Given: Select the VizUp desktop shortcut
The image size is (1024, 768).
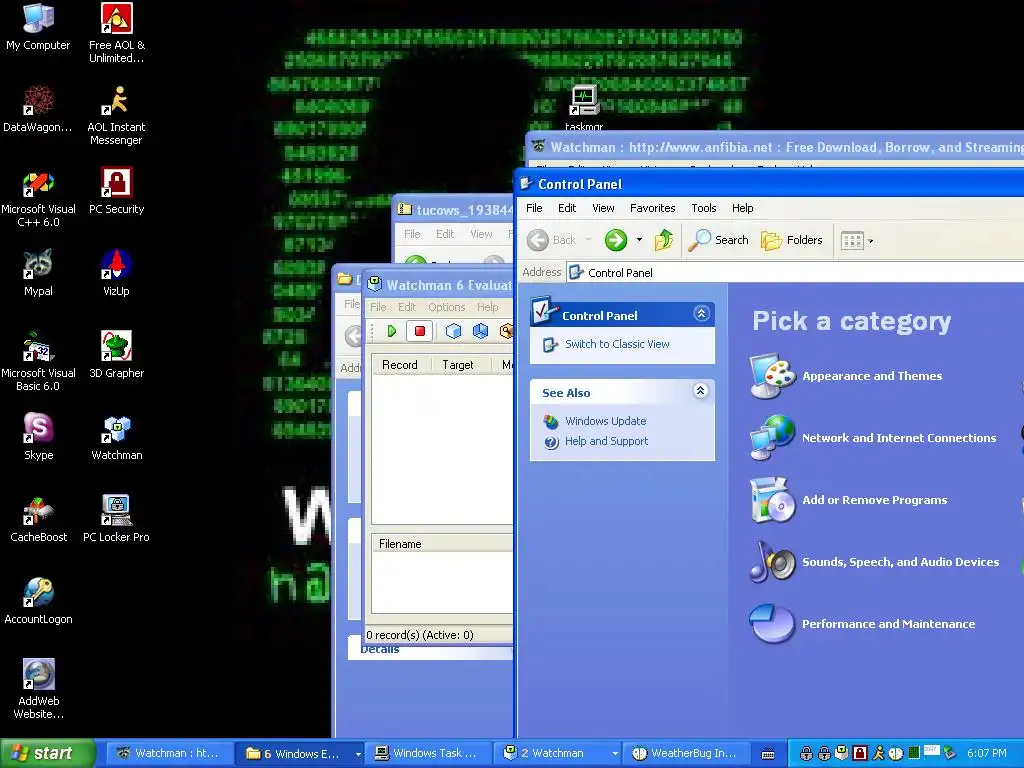Looking at the screenshot, I should tap(116, 273).
